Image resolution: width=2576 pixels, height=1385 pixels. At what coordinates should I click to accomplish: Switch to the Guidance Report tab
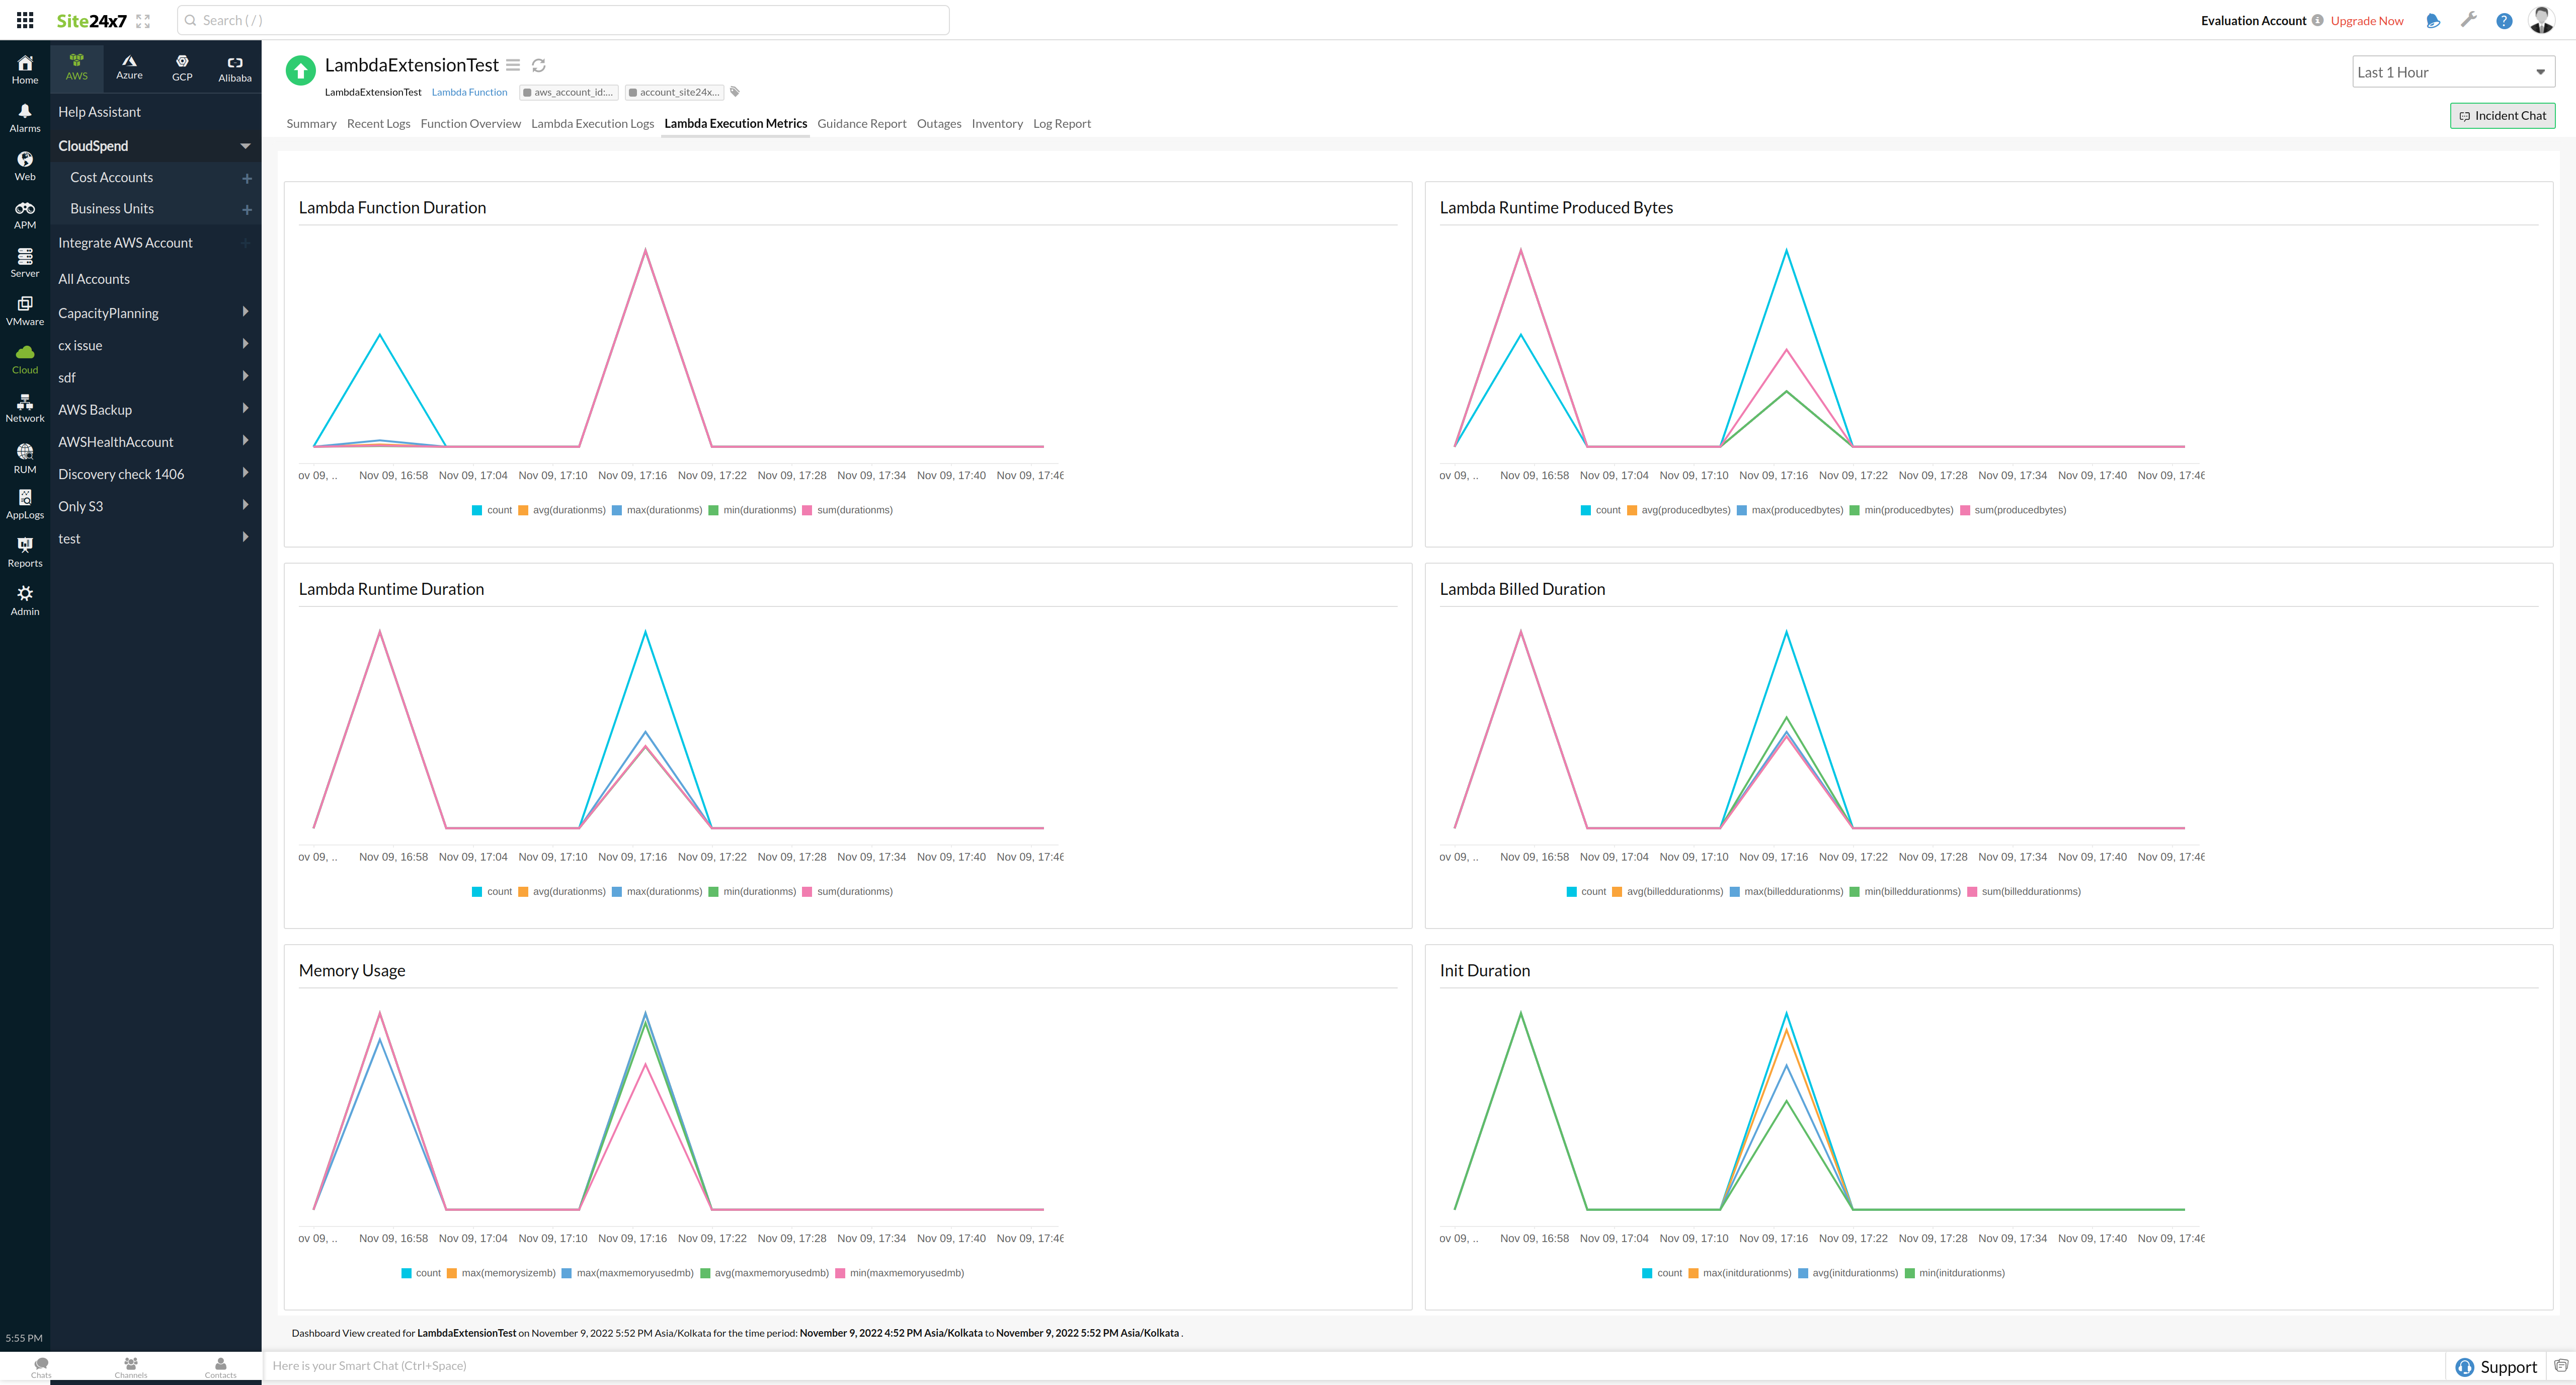tap(861, 123)
